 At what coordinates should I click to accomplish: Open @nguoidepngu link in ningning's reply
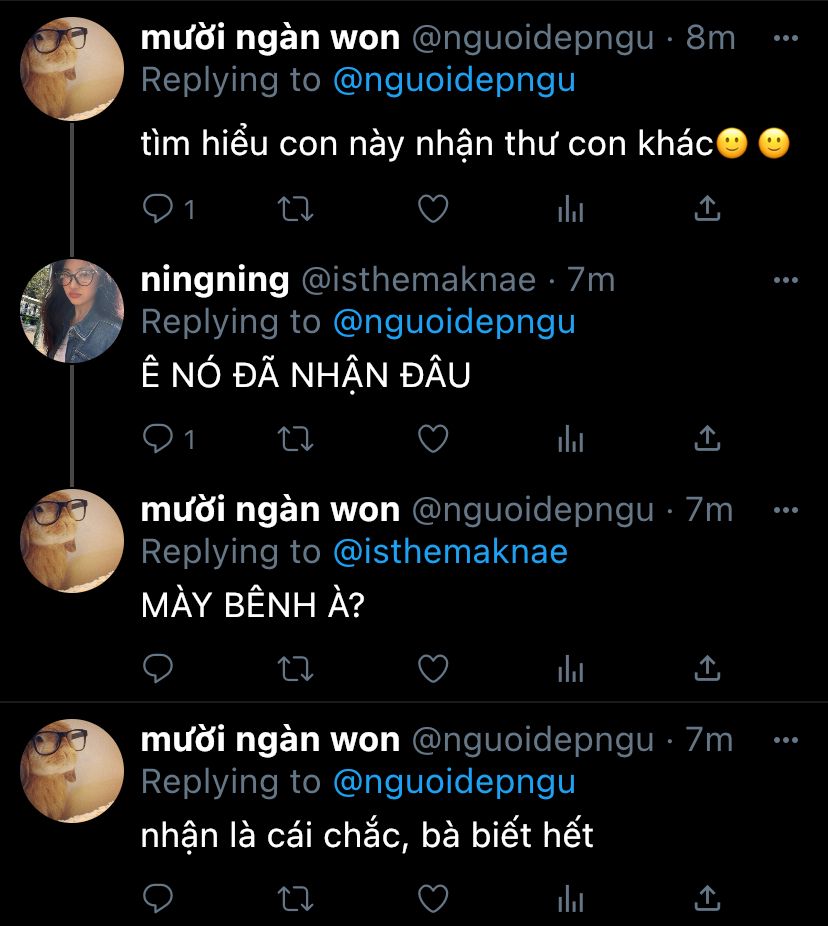(x=454, y=321)
